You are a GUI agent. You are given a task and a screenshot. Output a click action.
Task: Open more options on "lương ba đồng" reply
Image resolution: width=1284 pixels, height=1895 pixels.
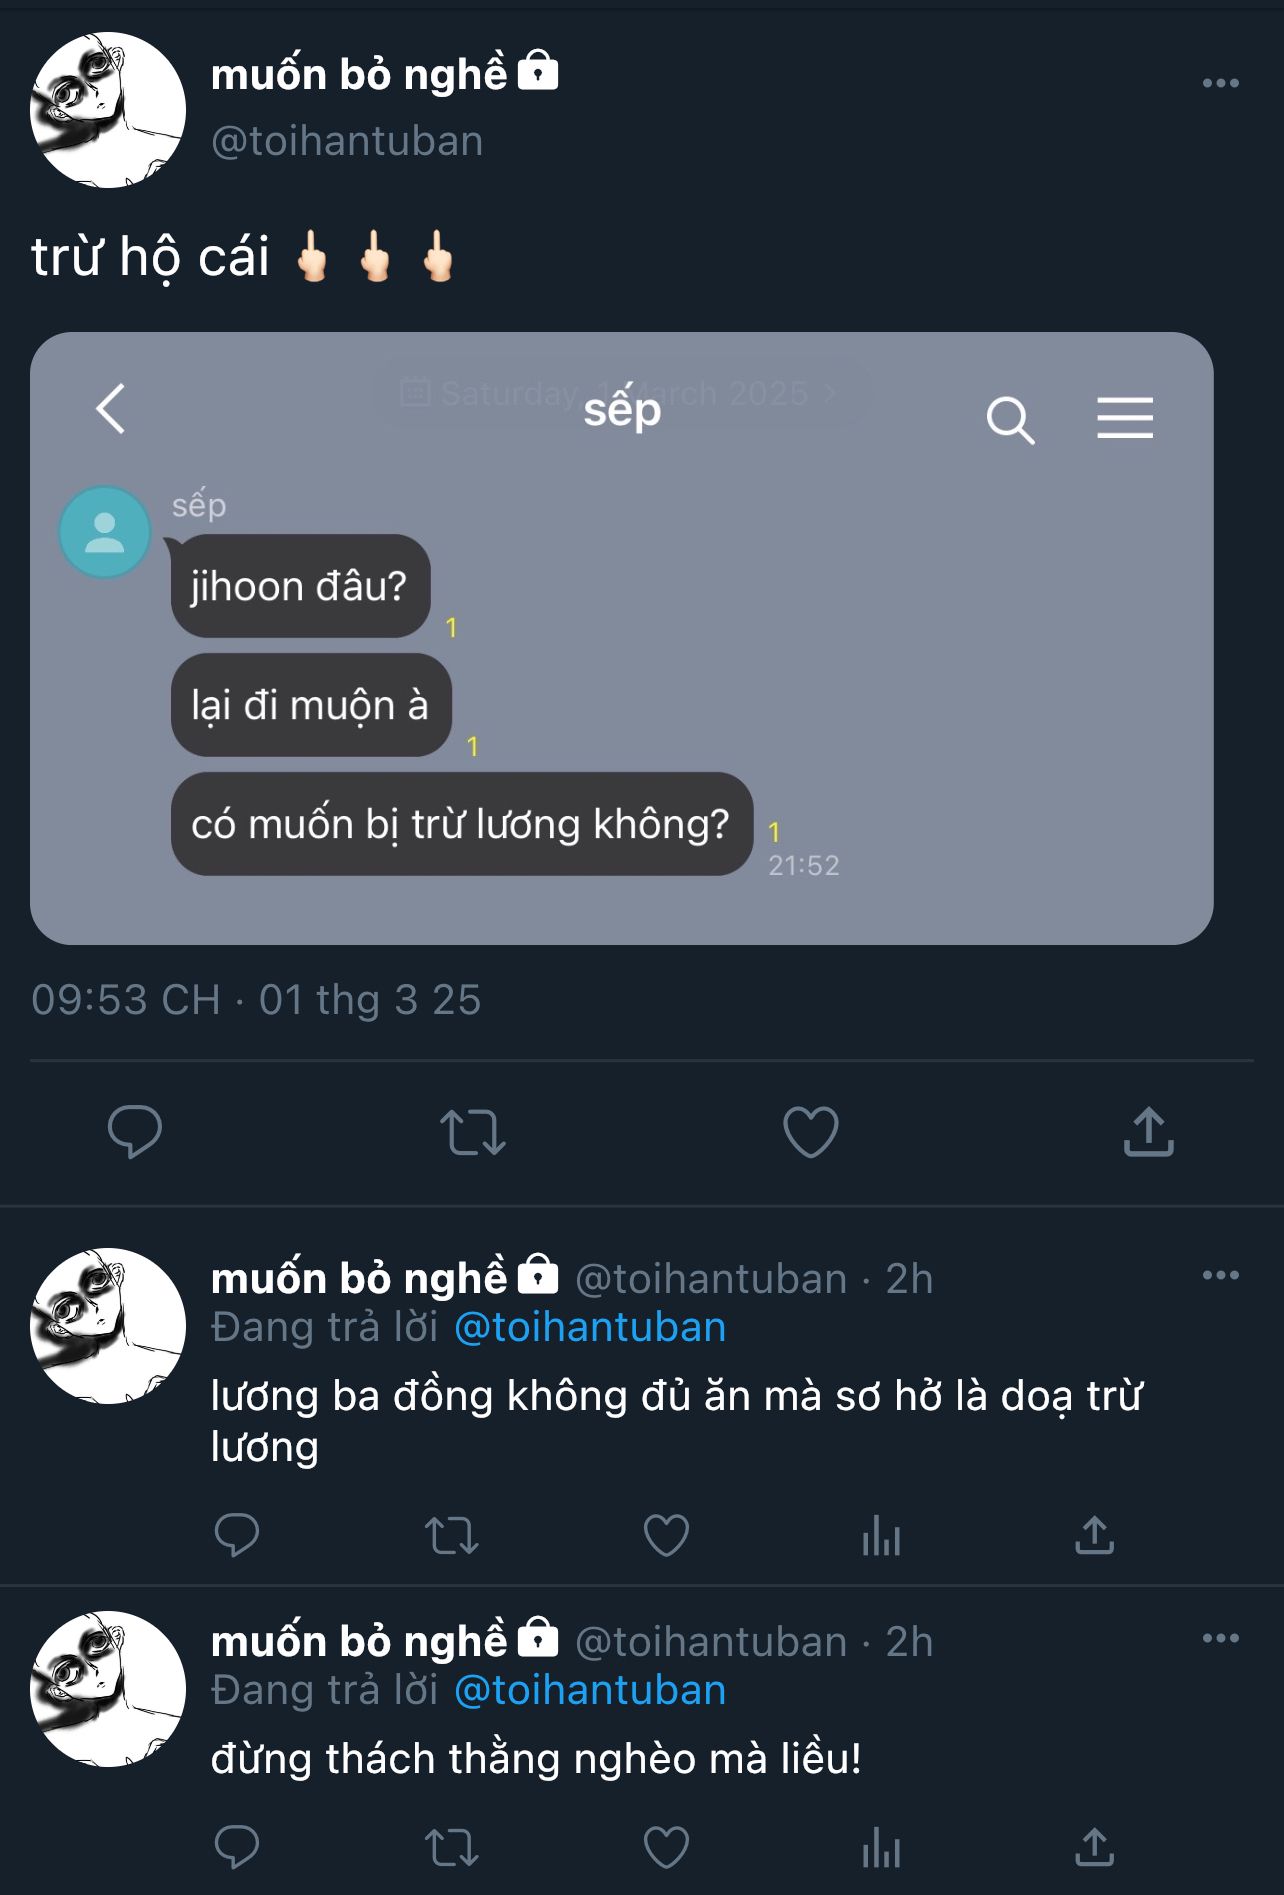[1220, 1275]
